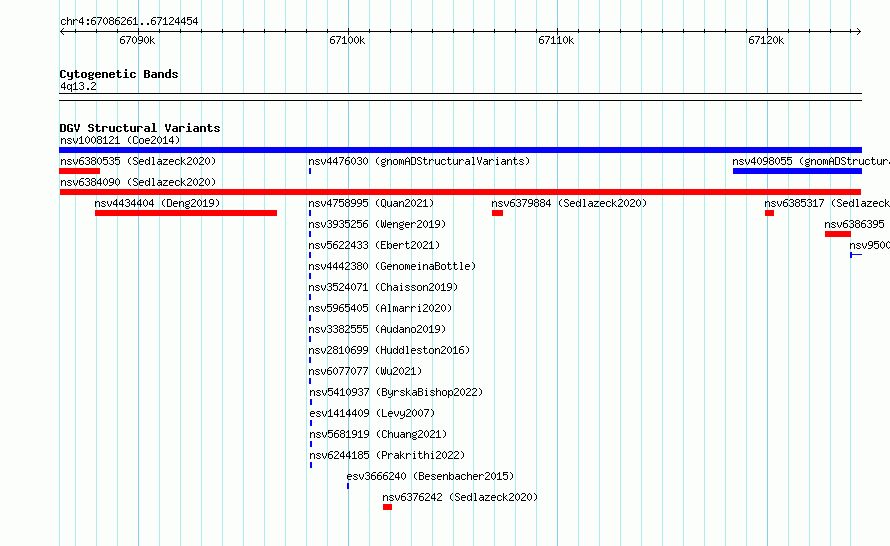Open nsv3382555 (Audano2019) variant

pos(377,329)
